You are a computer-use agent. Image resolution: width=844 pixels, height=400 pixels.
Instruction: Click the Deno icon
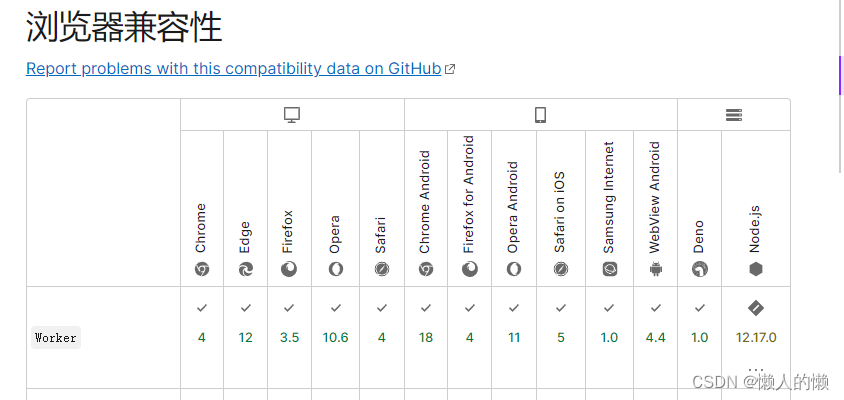(x=700, y=269)
